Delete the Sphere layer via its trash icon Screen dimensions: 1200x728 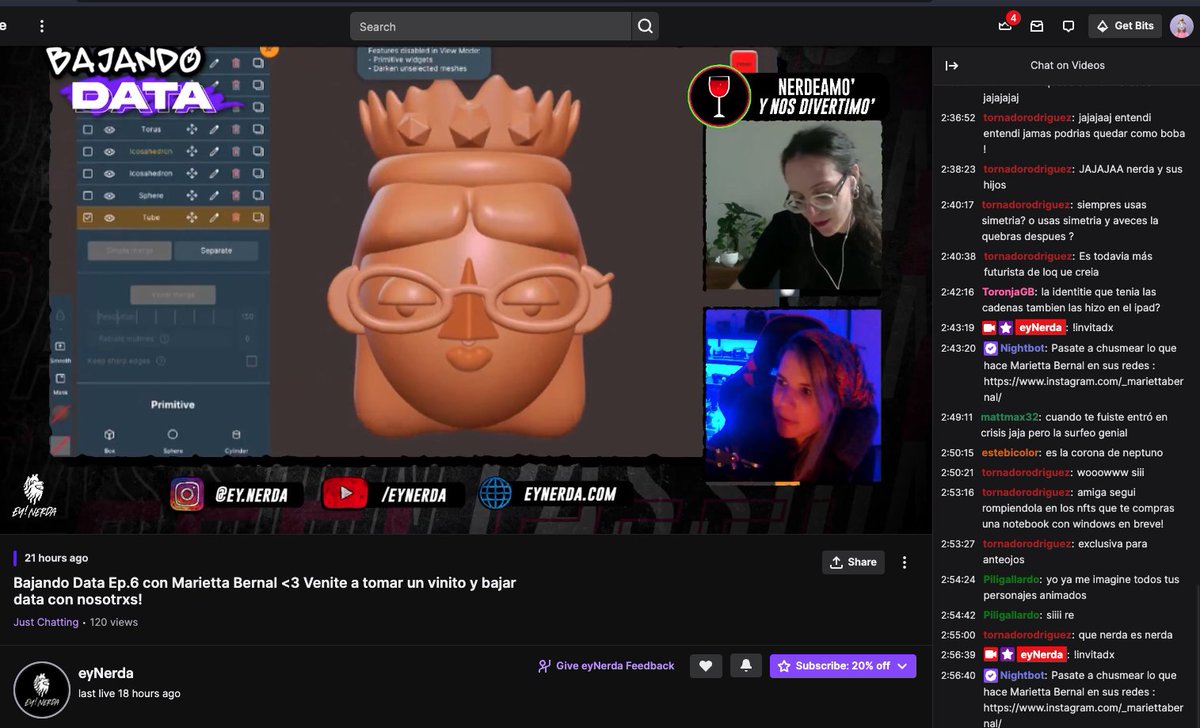pos(237,195)
